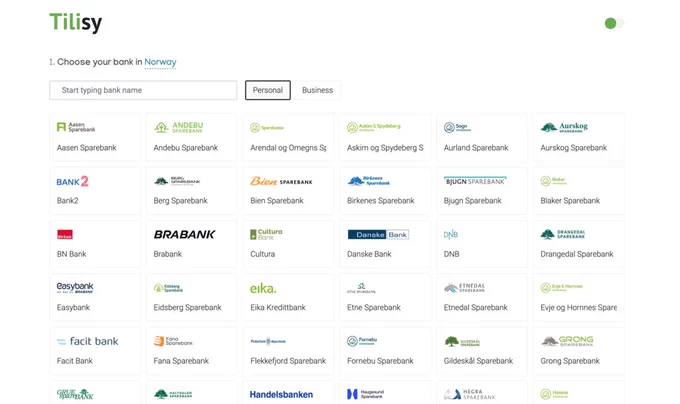Click the Grong Sparebank logo

[x=567, y=341]
